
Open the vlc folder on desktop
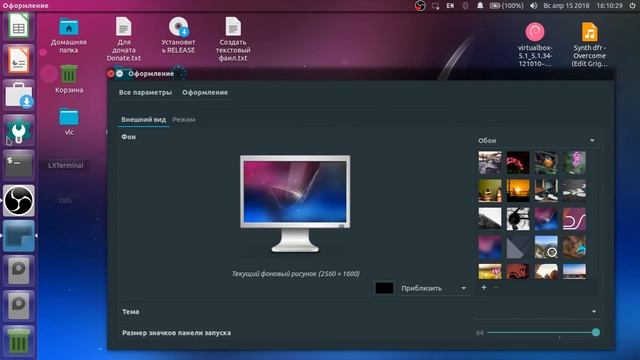click(69, 121)
